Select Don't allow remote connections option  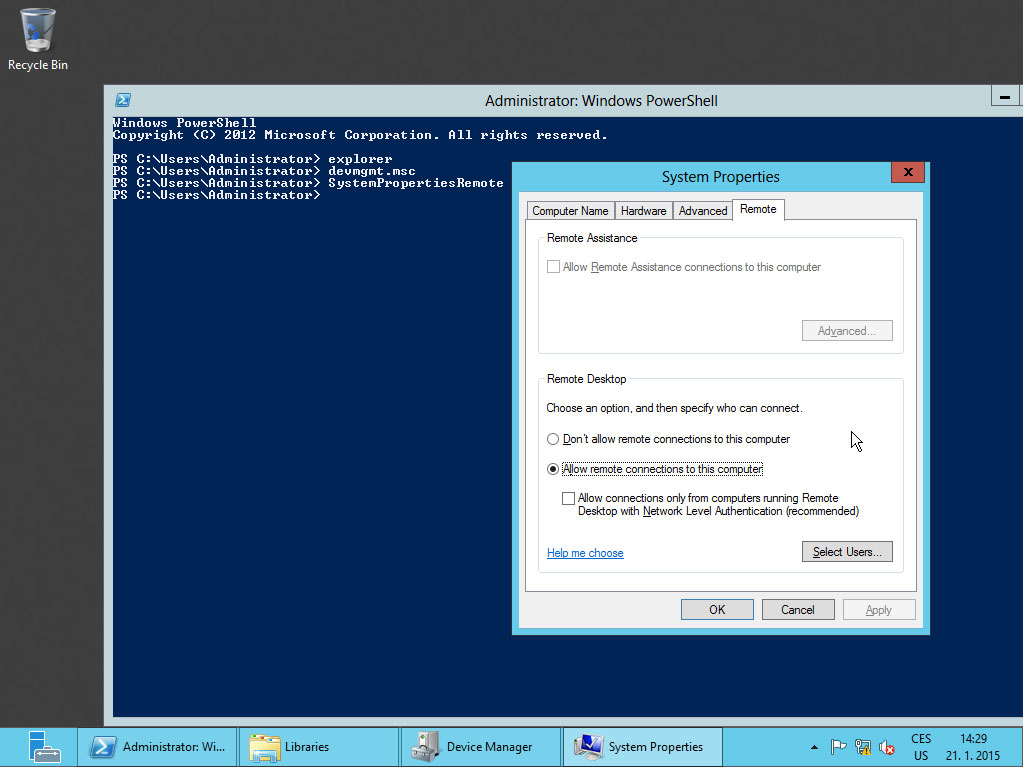pos(553,439)
